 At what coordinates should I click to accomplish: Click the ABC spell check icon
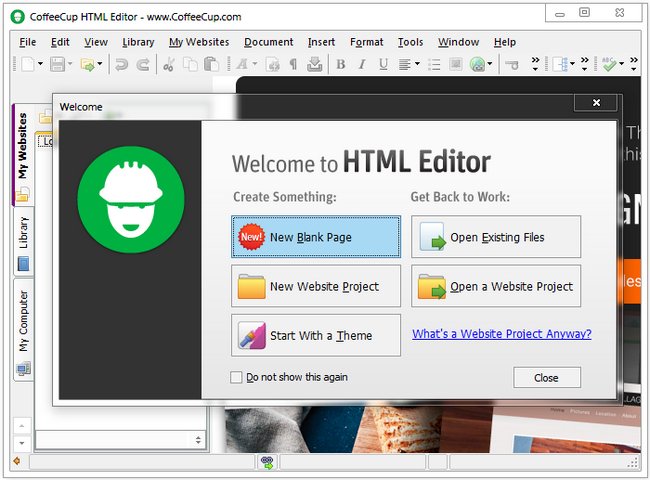609,64
